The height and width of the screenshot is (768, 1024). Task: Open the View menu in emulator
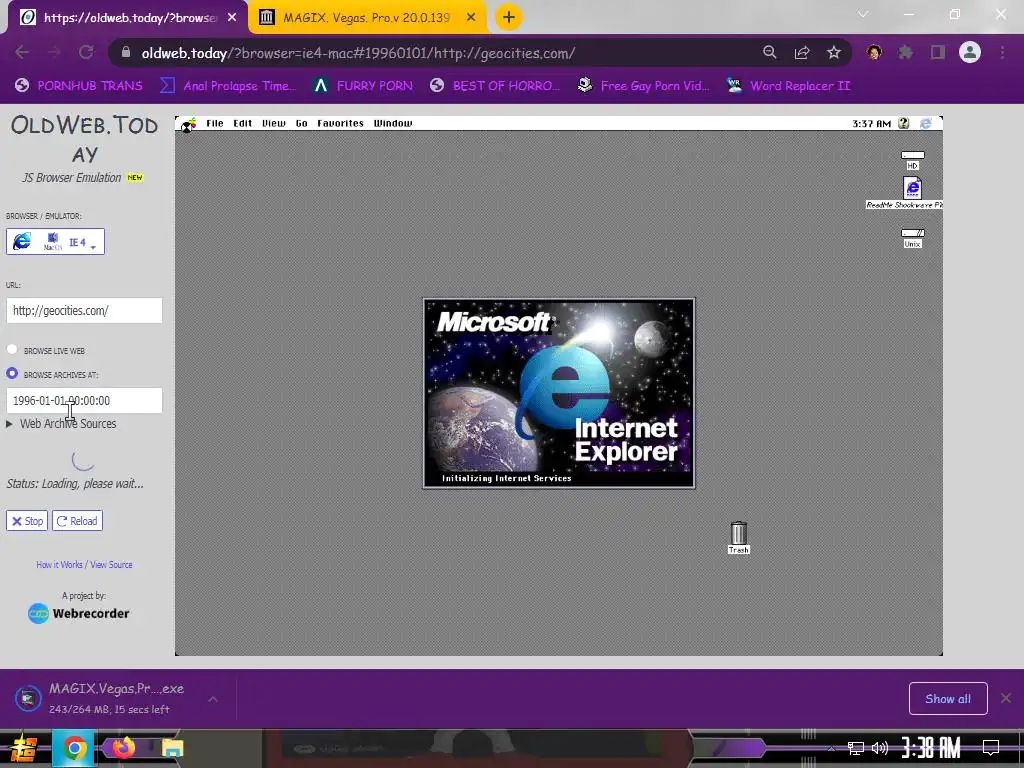[274, 123]
